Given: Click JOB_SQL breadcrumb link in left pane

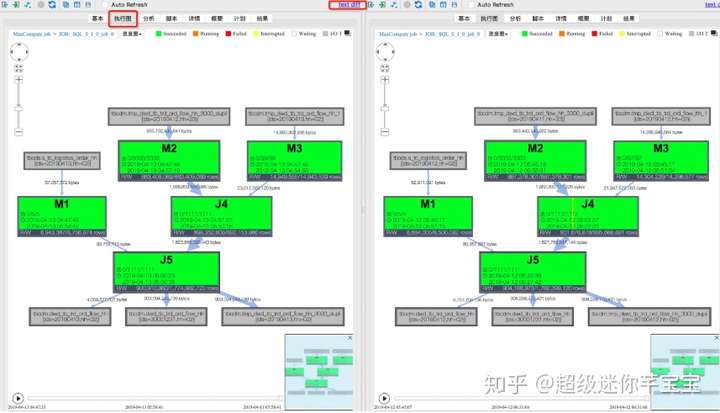Looking at the screenshot, I should 86,34.
